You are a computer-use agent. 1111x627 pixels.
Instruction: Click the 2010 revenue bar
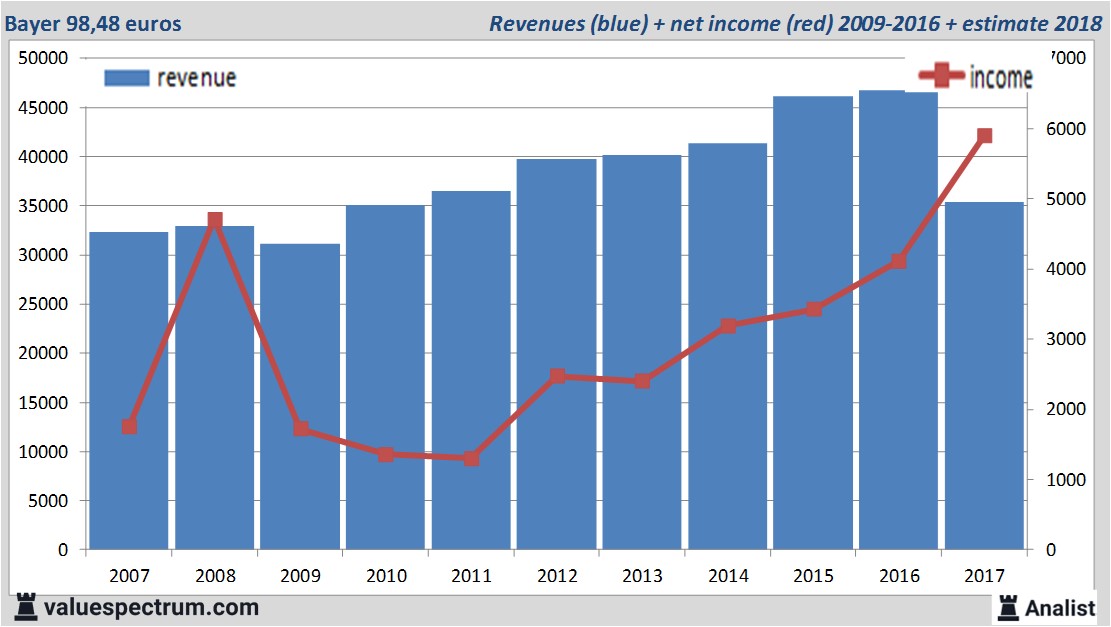385,377
